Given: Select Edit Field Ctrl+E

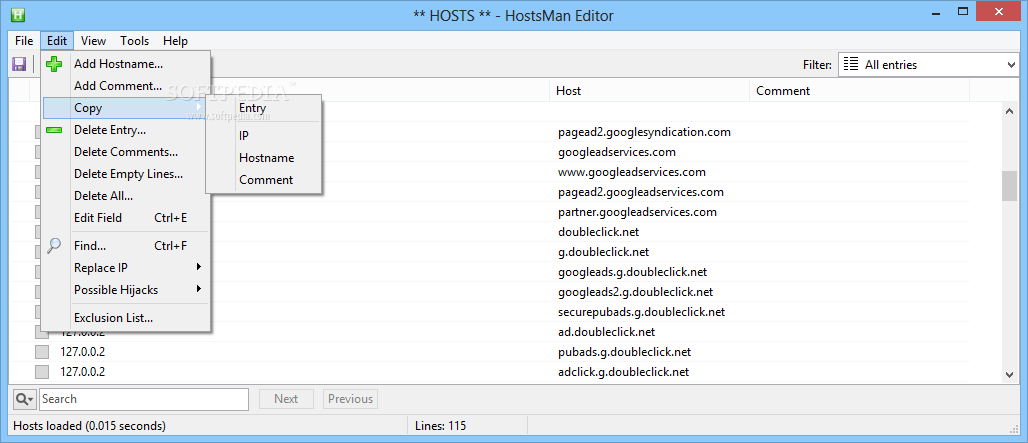Looking at the screenshot, I should (125, 218).
